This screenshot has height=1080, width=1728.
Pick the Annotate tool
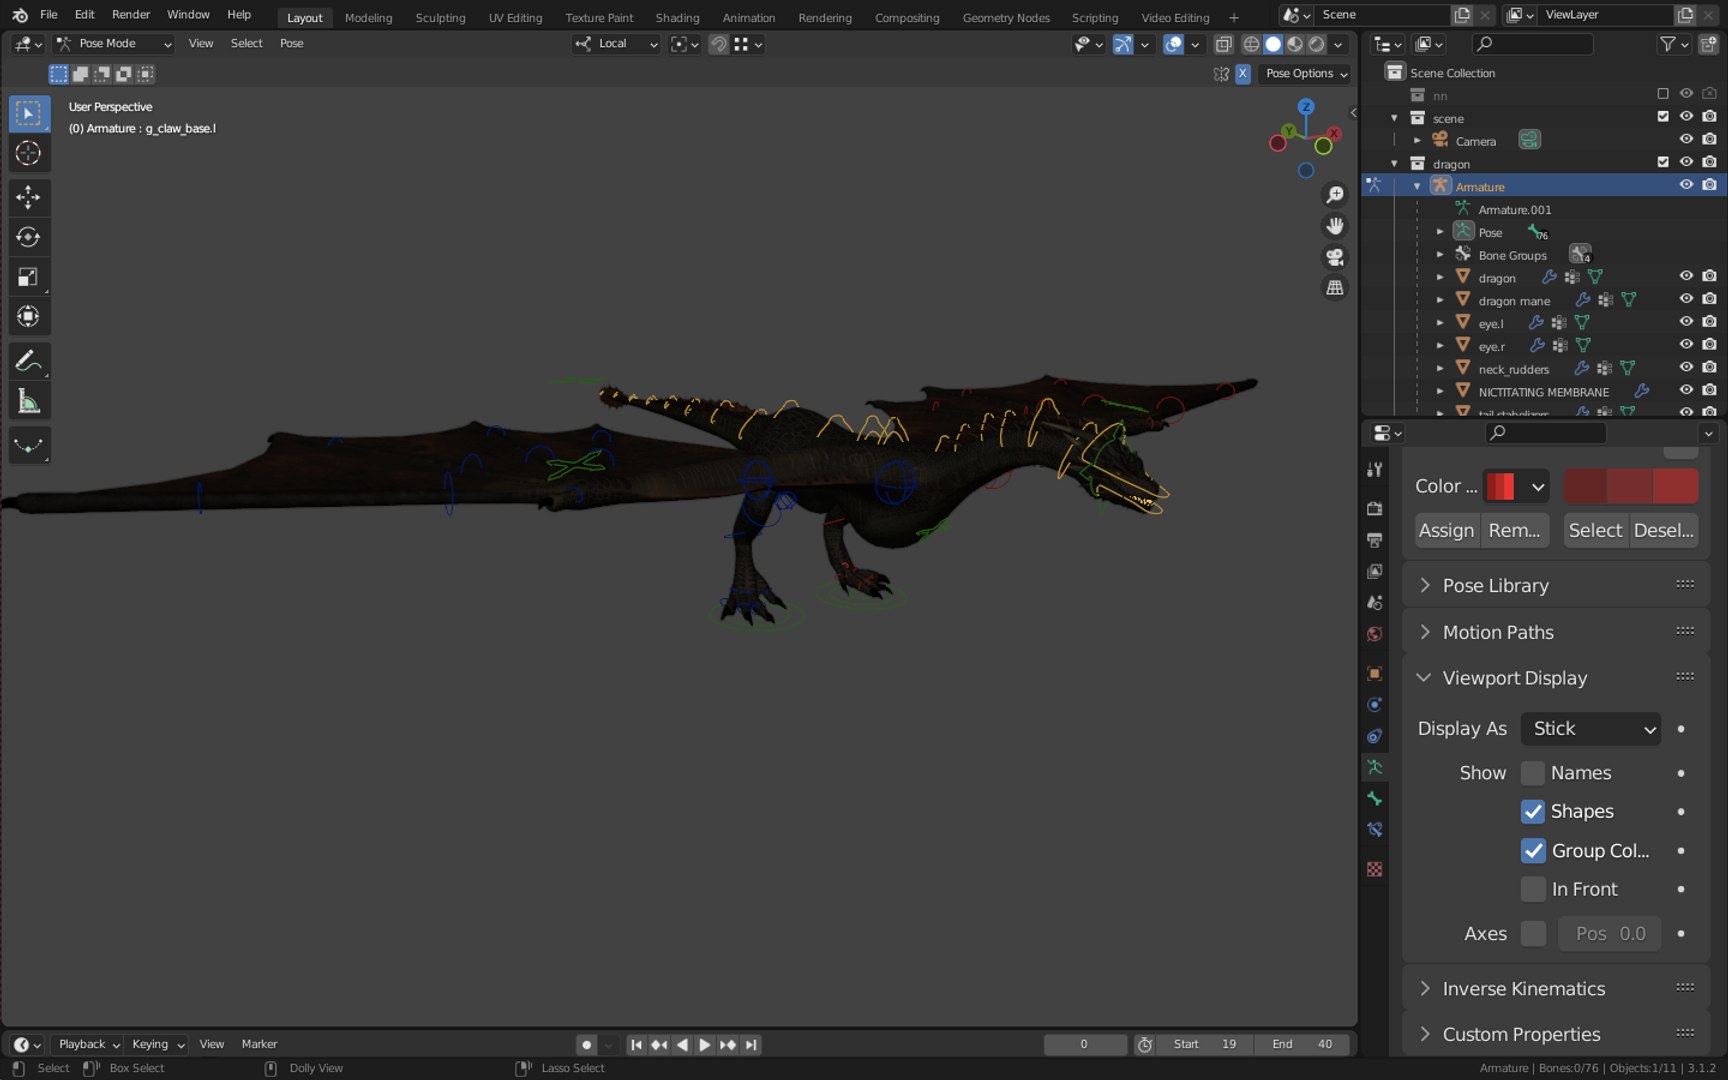[29, 361]
